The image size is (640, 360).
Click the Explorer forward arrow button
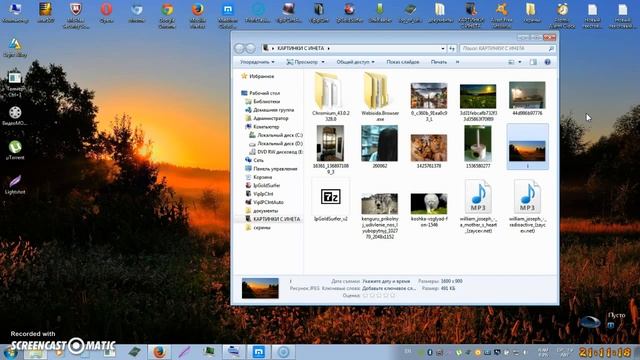point(250,49)
